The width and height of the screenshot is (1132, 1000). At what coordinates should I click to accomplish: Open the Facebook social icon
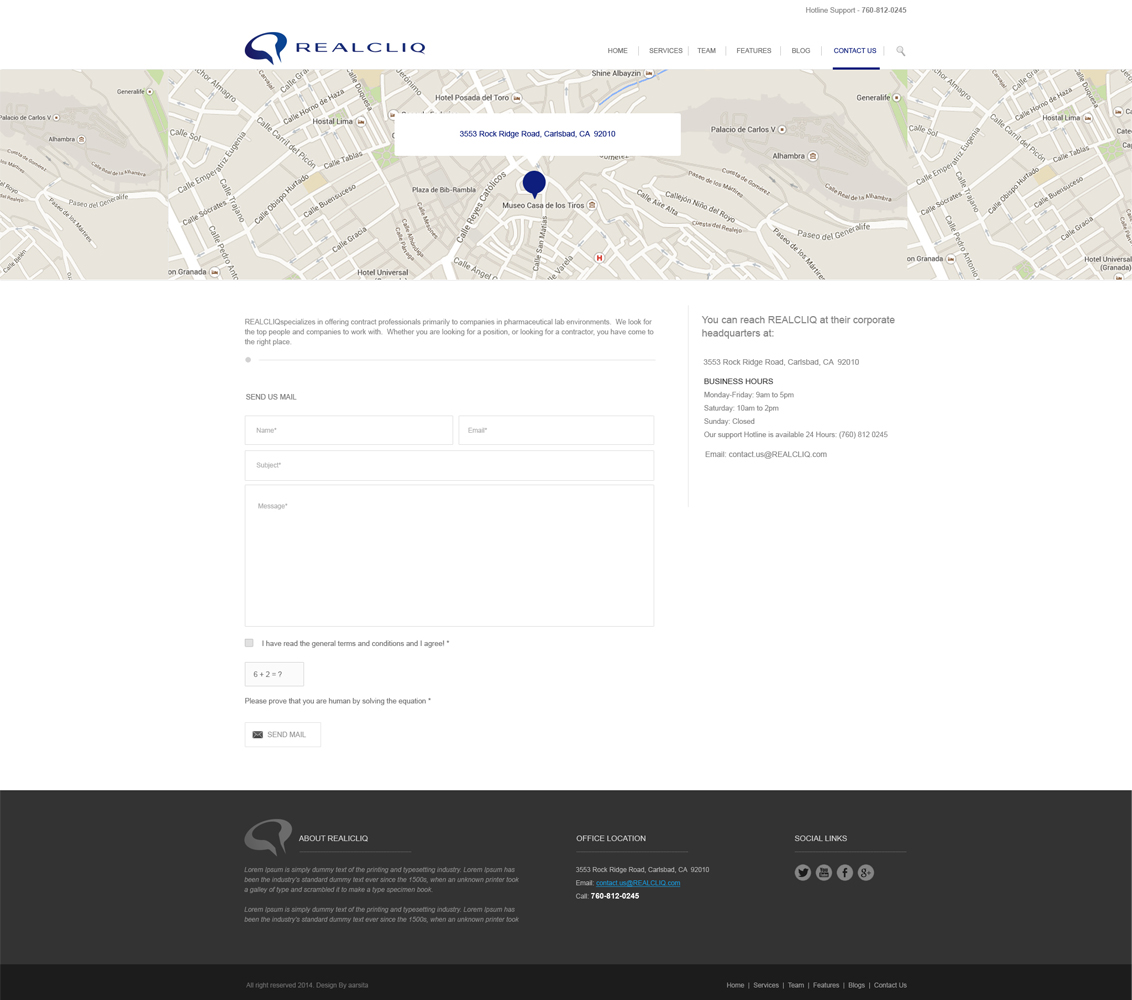point(845,872)
